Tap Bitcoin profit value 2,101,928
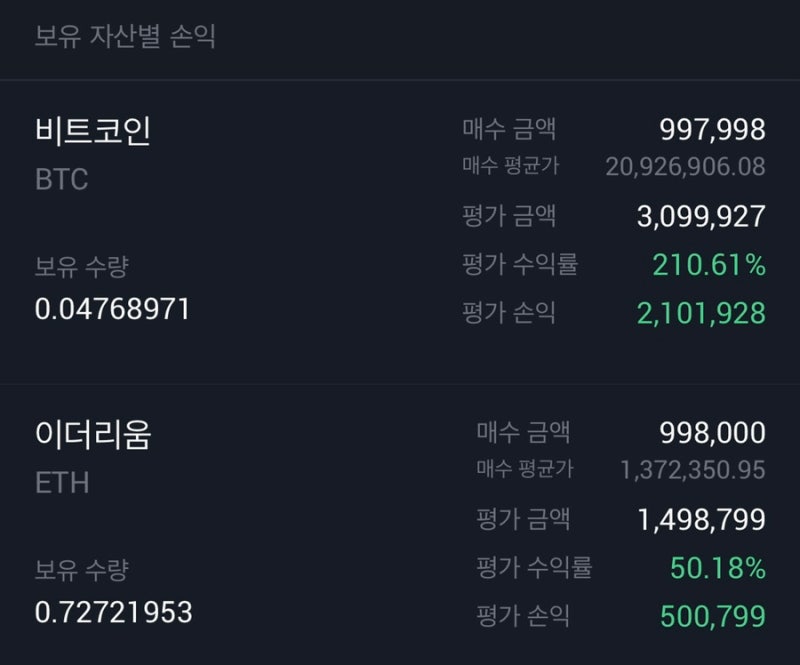800x665 pixels. [701, 313]
